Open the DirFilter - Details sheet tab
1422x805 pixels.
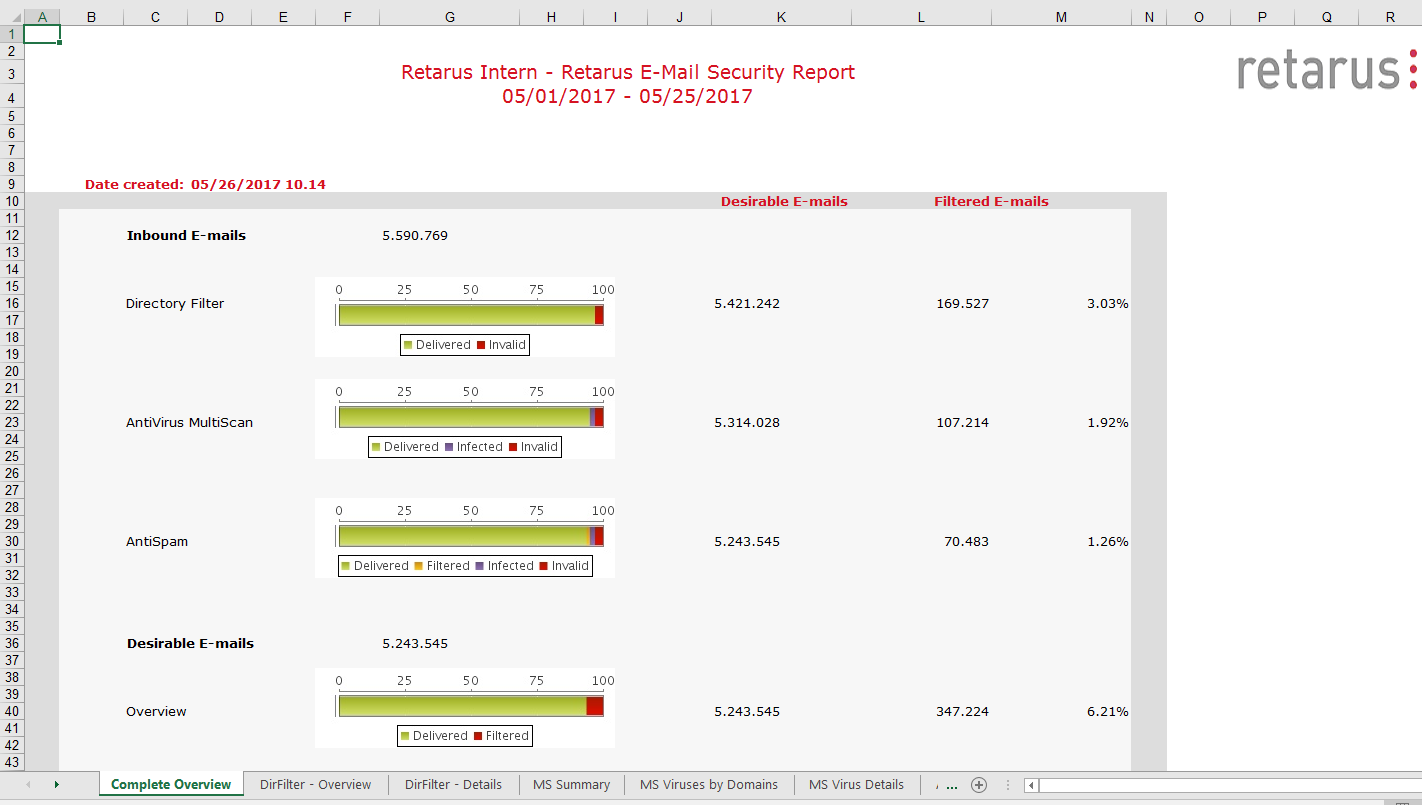click(453, 785)
